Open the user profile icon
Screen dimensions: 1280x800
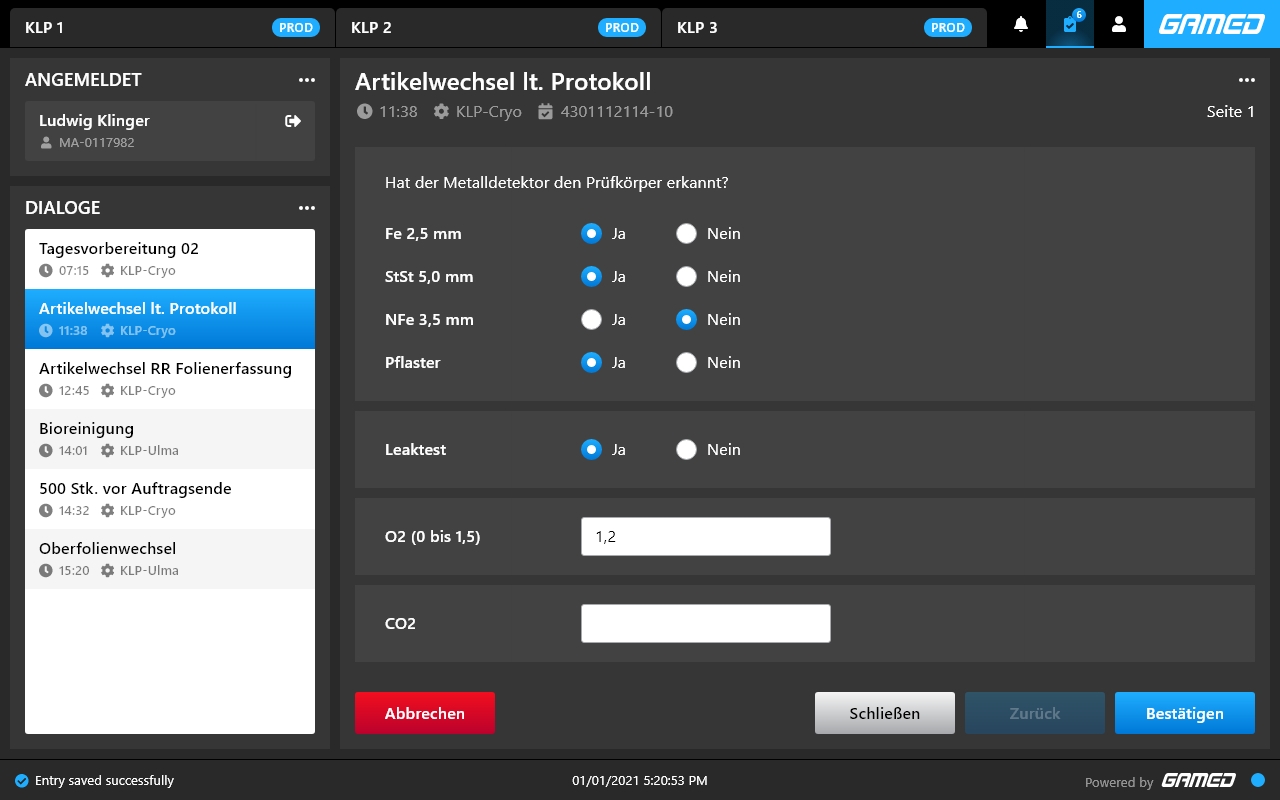point(1119,24)
